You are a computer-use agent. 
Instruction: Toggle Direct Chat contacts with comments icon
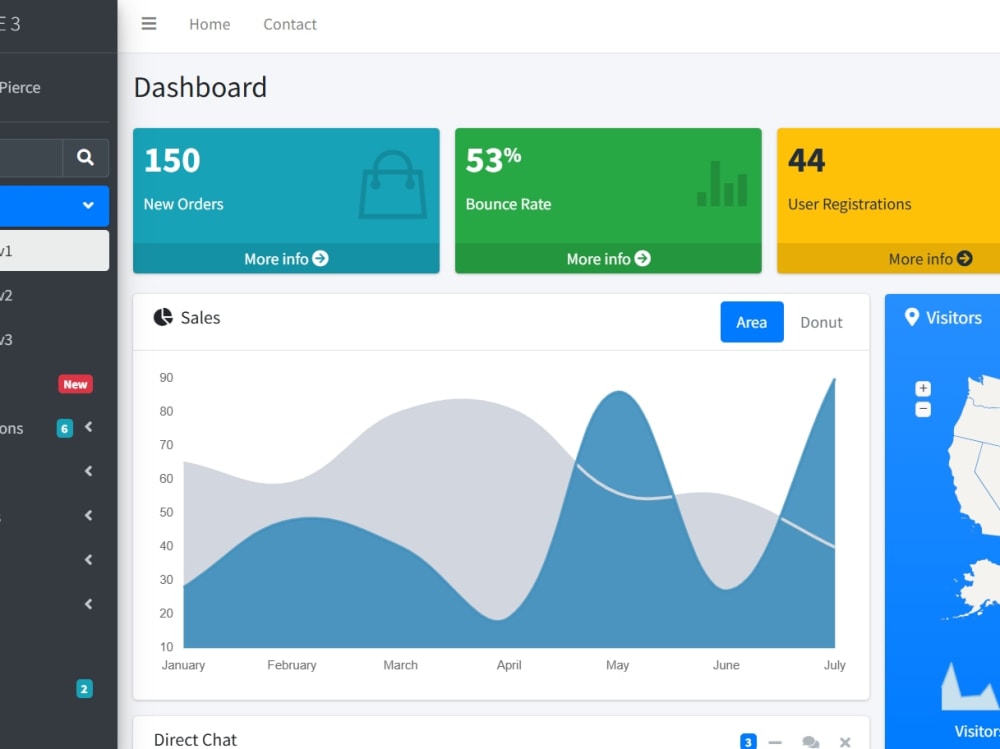click(x=811, y=742)
